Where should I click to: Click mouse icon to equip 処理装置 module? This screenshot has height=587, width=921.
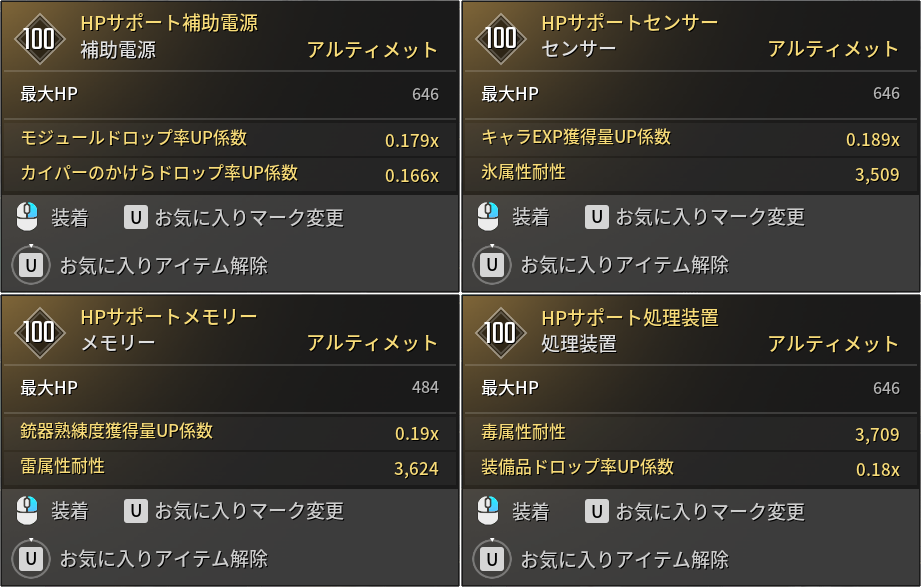coord(488,511)
